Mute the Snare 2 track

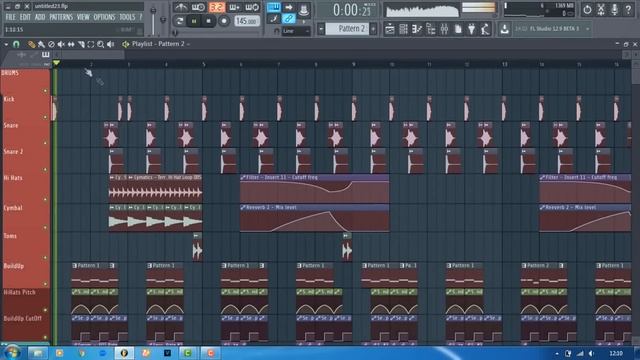45,169
